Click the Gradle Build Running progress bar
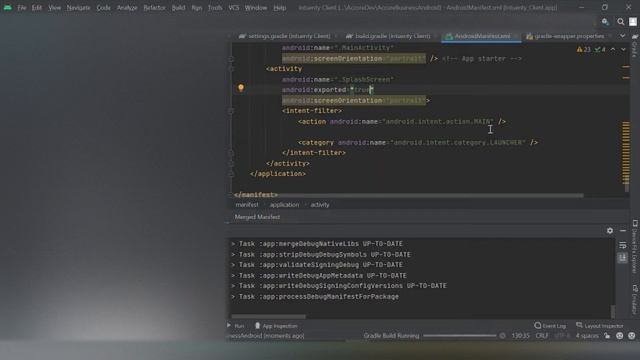Screen dimensions: 640x360 pyautogui.click(x=460, y=336)
